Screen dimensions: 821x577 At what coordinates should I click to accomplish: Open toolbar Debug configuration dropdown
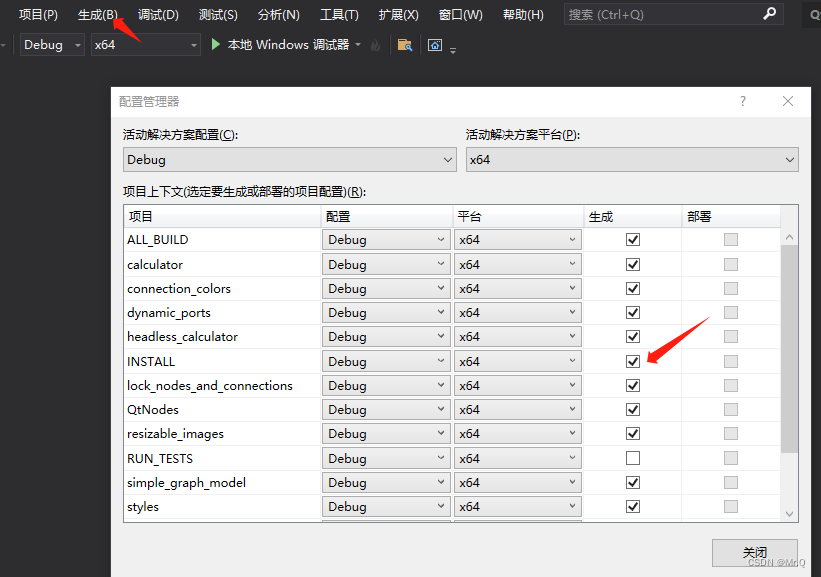pyautogui.click(x=52, y=45)
